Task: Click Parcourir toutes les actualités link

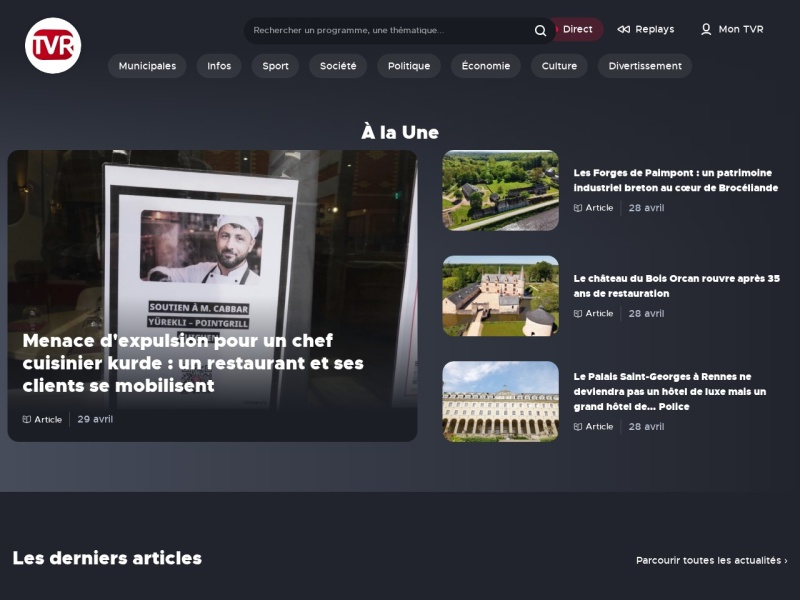Action: pyautogui.click(x=712, y=560)
